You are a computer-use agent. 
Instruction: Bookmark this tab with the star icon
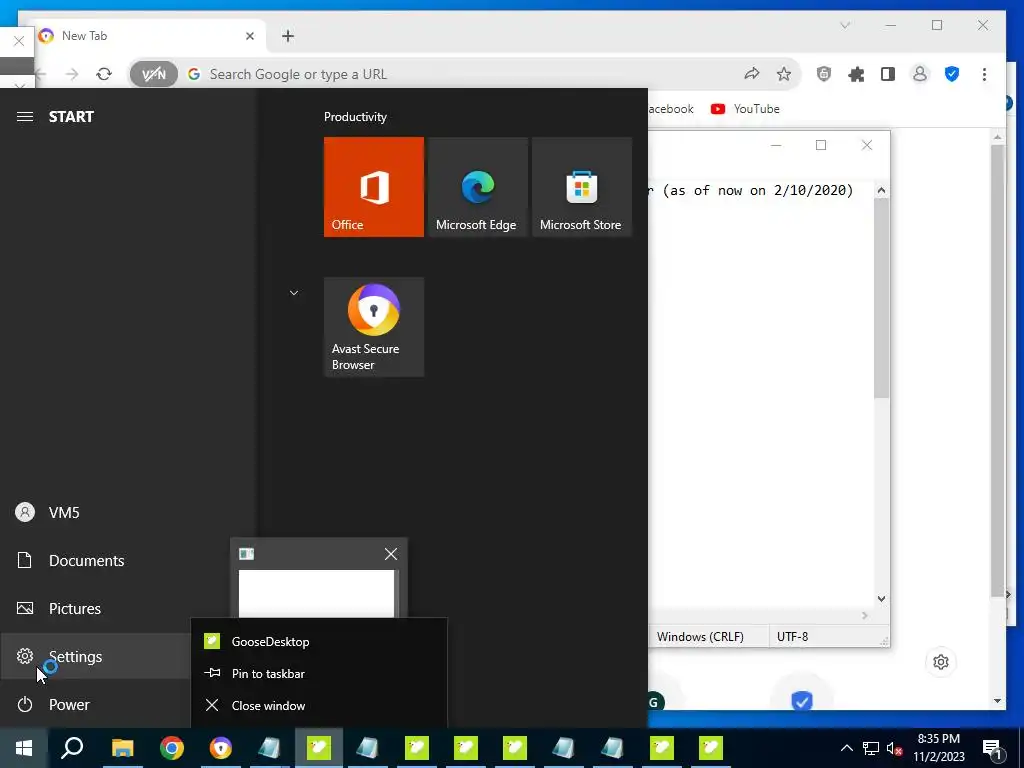click(x=784, y=74)
